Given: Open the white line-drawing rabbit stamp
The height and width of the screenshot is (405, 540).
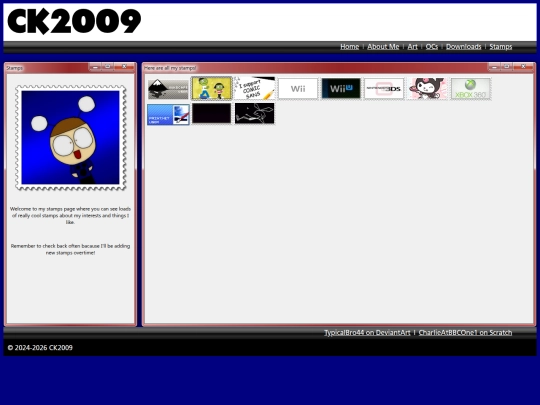Looking at the screenshot, I should [x=255, y=113].
